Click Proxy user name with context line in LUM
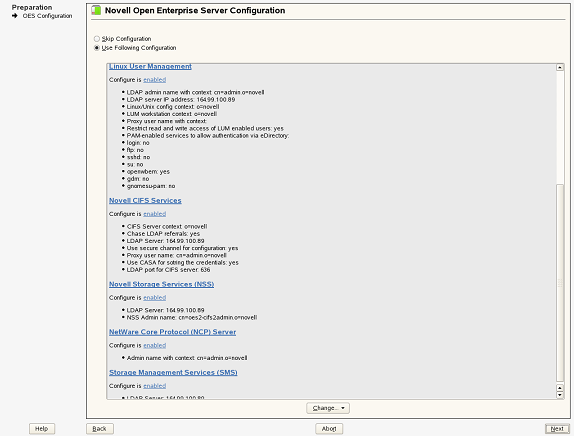Image resolution: width=576 pixels, height=437 pixels. click(167, 121)
